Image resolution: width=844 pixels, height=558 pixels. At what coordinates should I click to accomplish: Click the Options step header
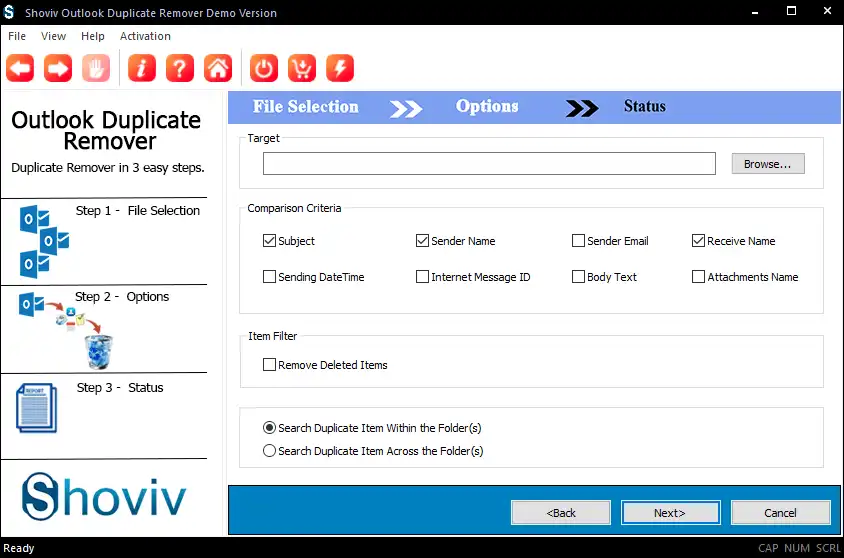(487, 107)
